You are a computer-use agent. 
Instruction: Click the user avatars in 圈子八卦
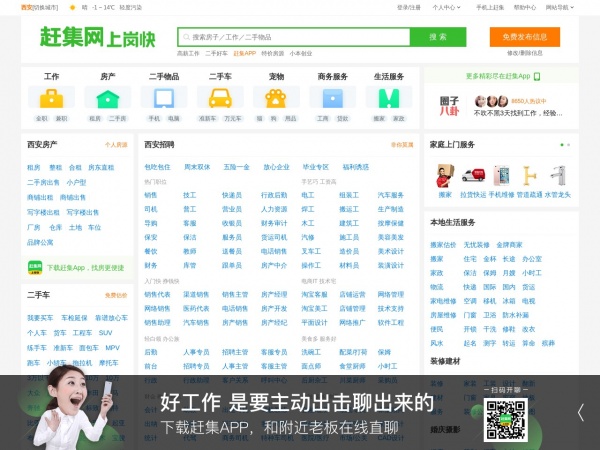(491, 101)
